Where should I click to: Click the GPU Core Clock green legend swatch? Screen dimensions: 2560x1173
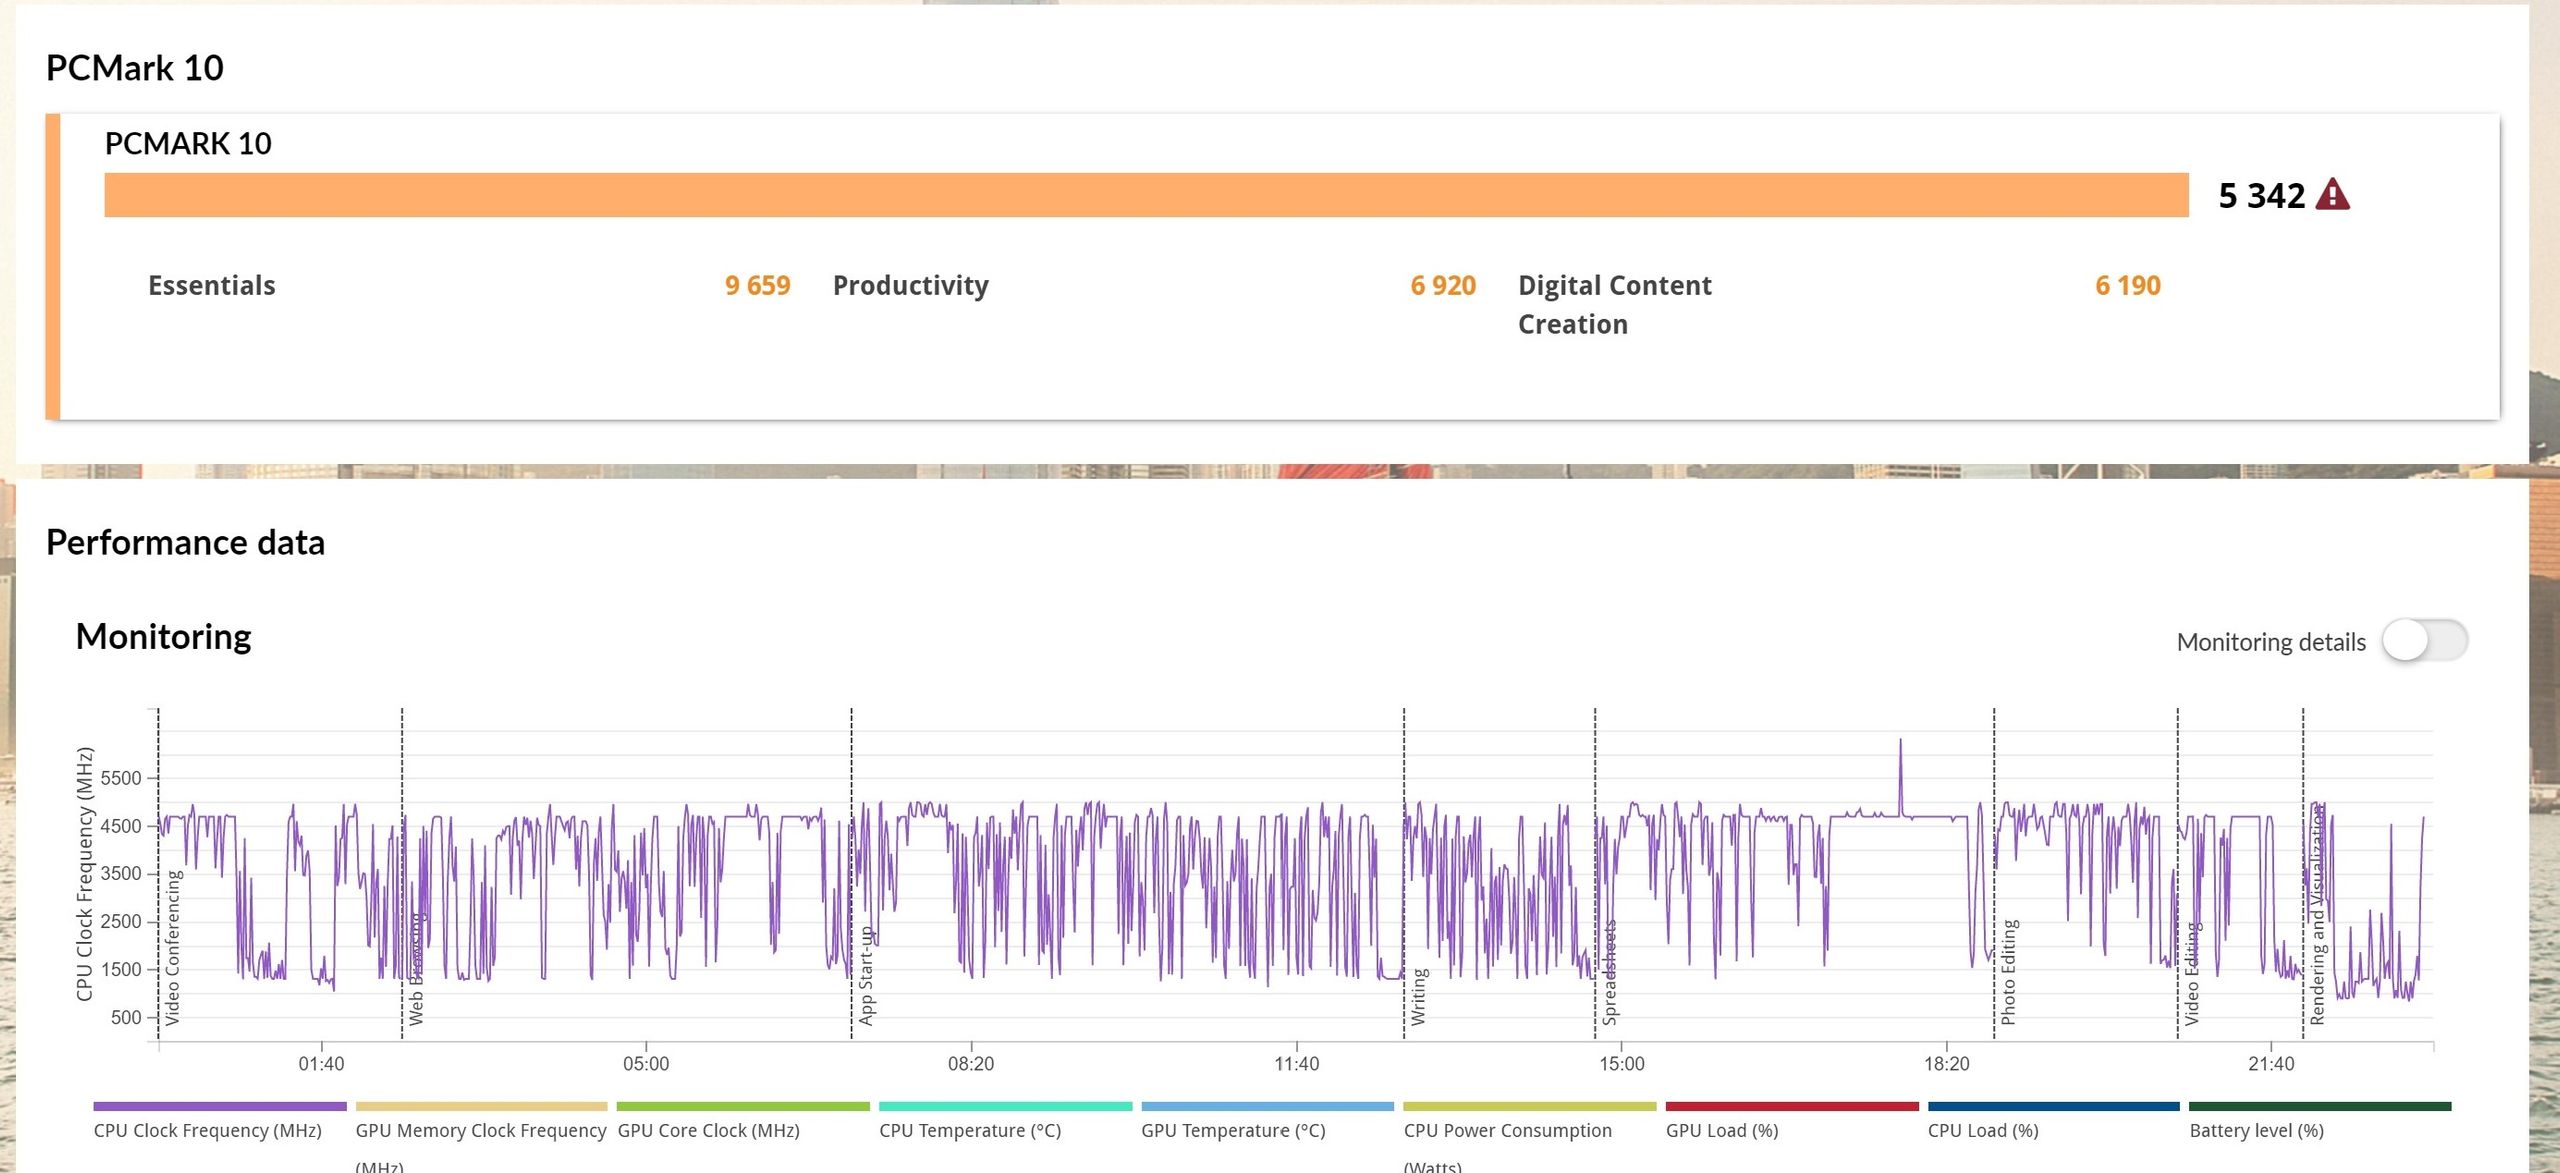point(743,1106)
